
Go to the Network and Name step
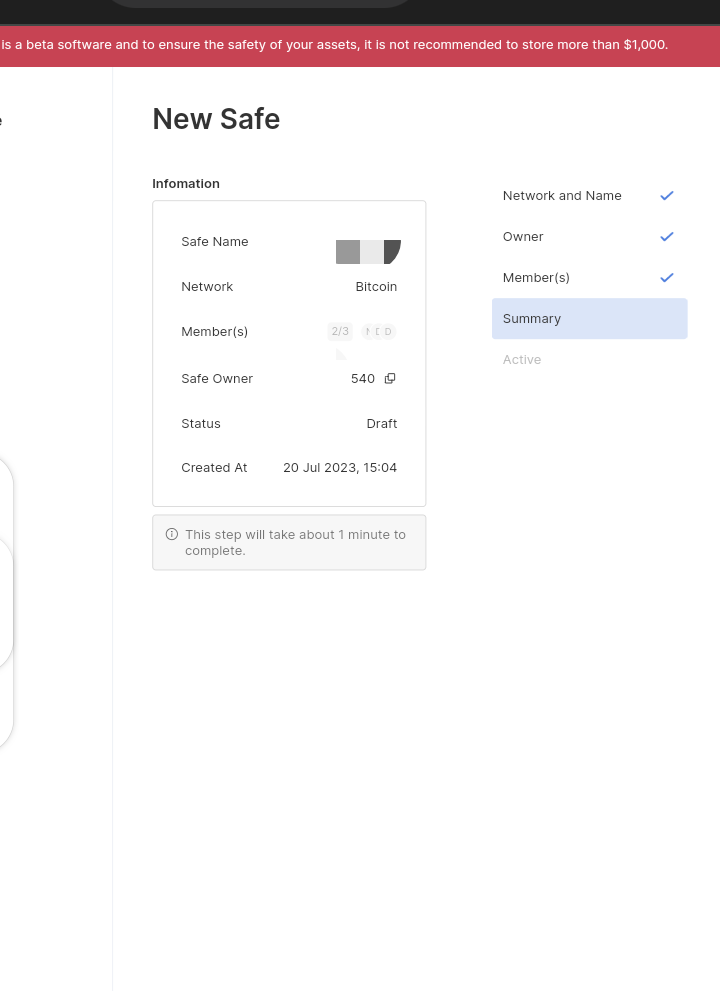point(562,196)
